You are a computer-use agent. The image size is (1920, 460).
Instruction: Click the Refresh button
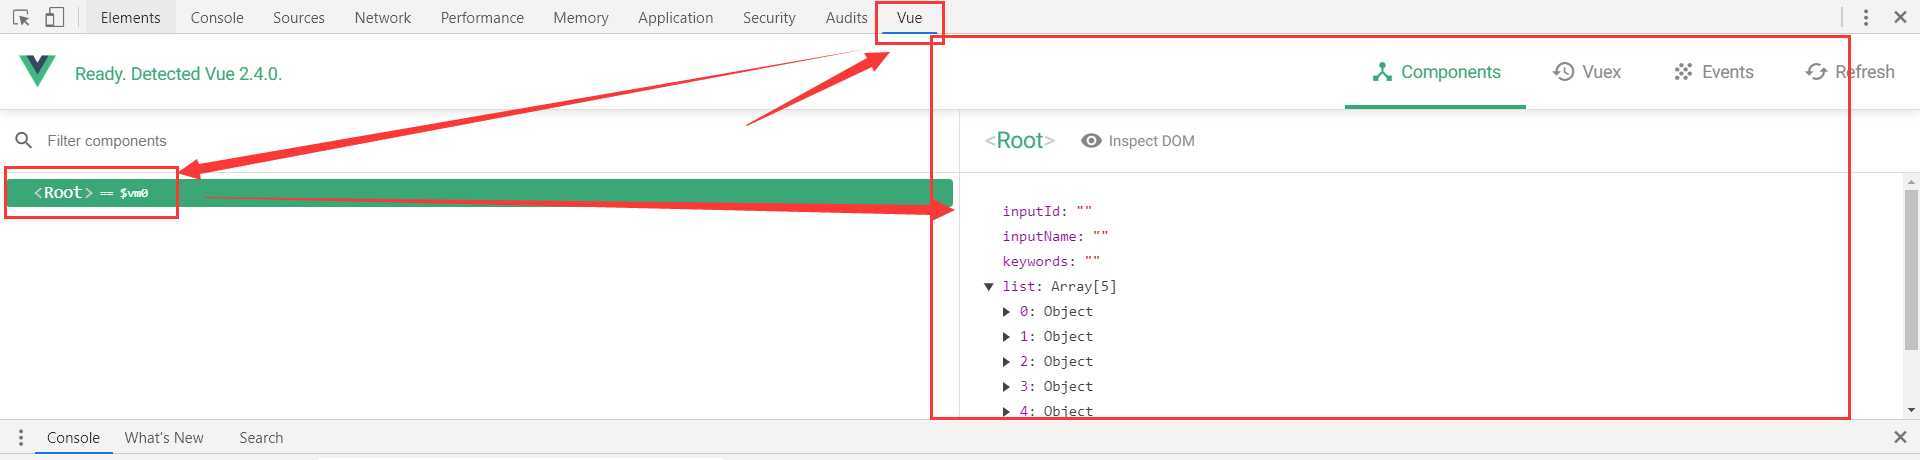1850,72
